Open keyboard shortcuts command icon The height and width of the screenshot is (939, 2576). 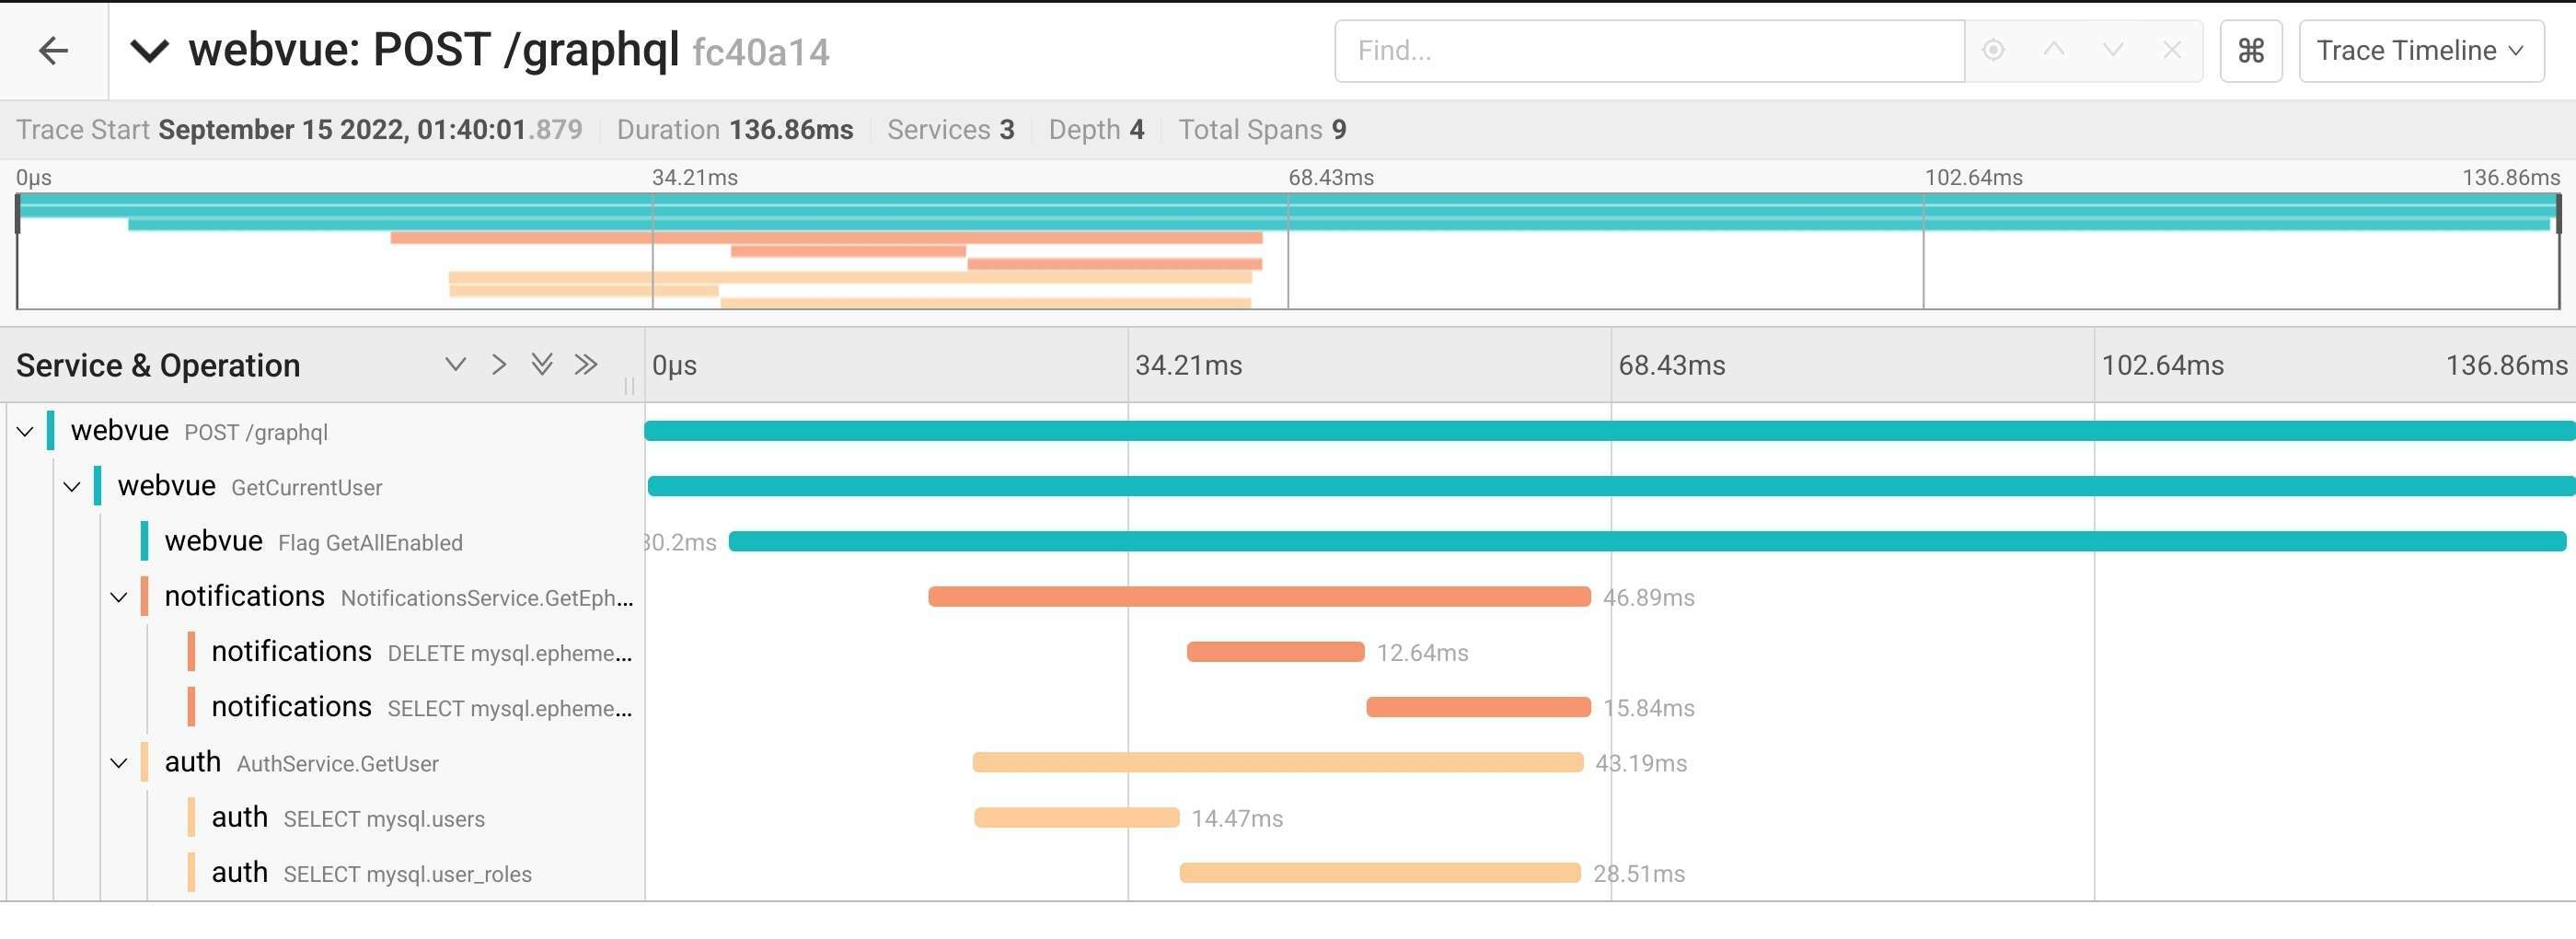pos(2250,50)
